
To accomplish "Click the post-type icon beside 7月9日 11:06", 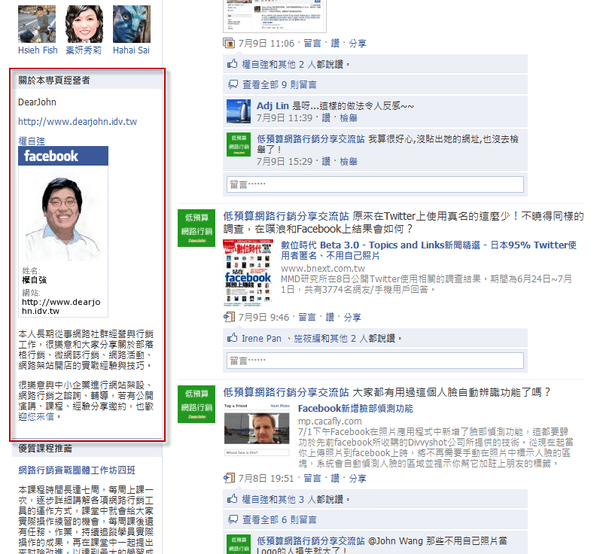I will pyautogui.click(x=229, y=43).
